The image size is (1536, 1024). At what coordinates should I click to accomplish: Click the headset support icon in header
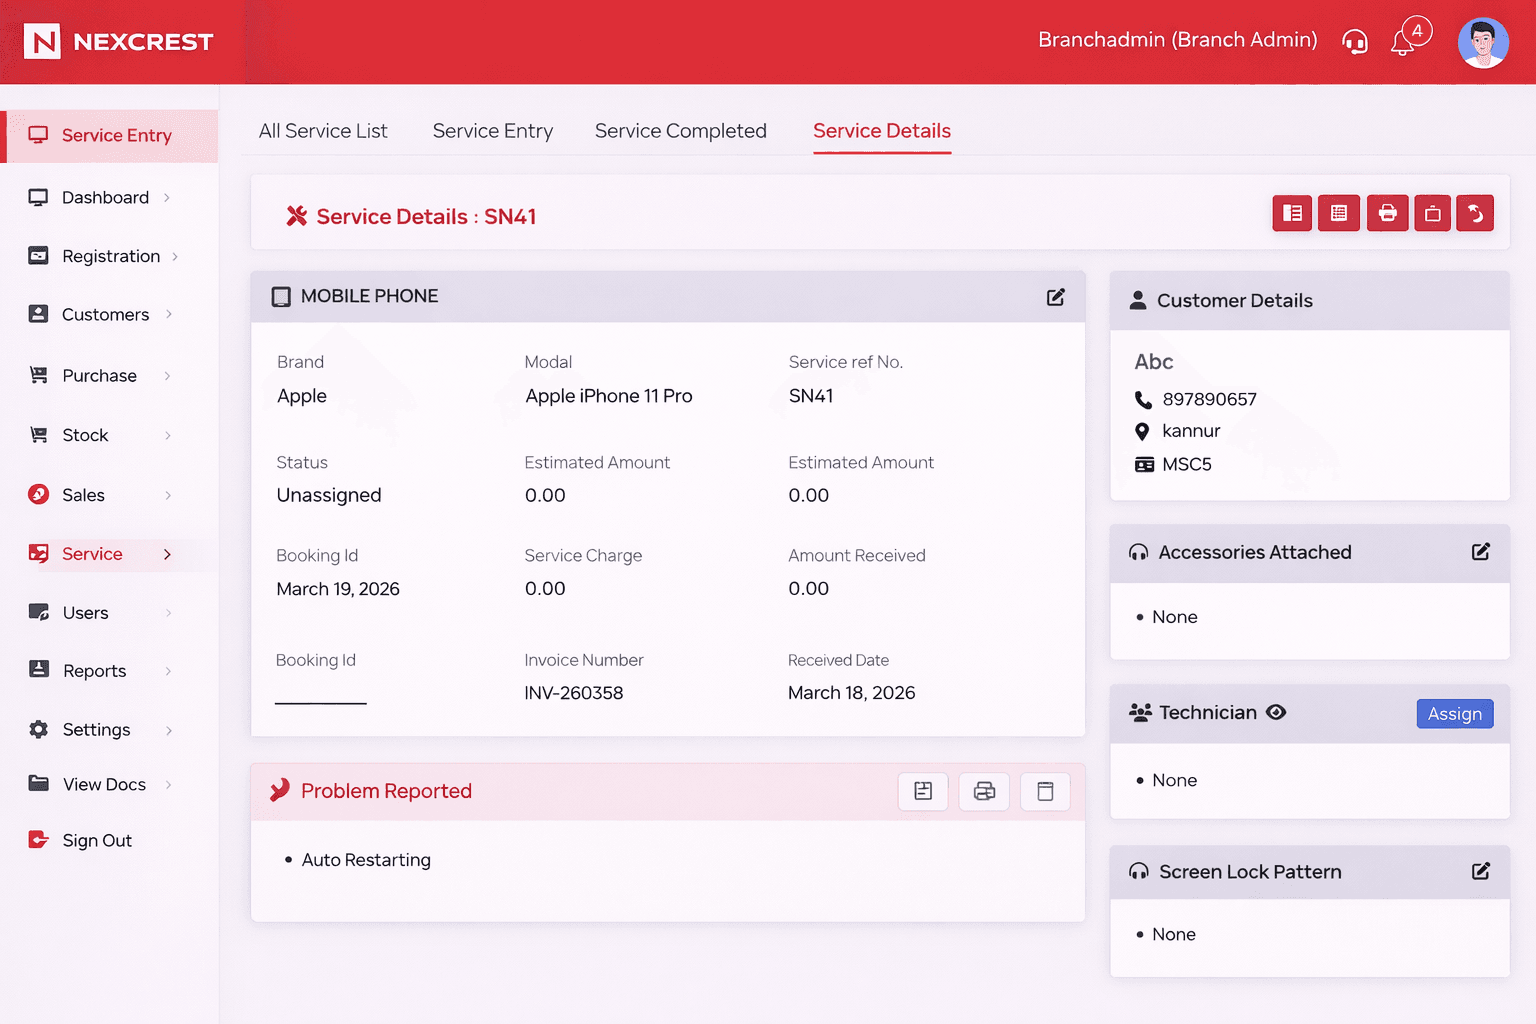(x=1355, y=42)
